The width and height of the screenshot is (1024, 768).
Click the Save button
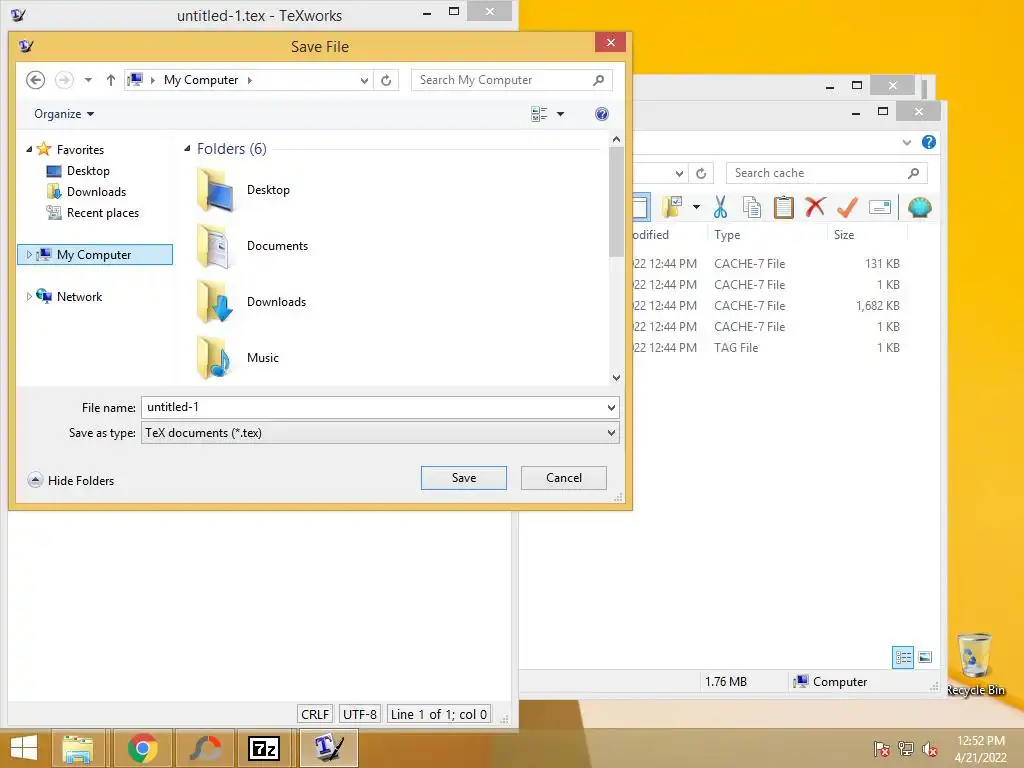click(464, 478)
